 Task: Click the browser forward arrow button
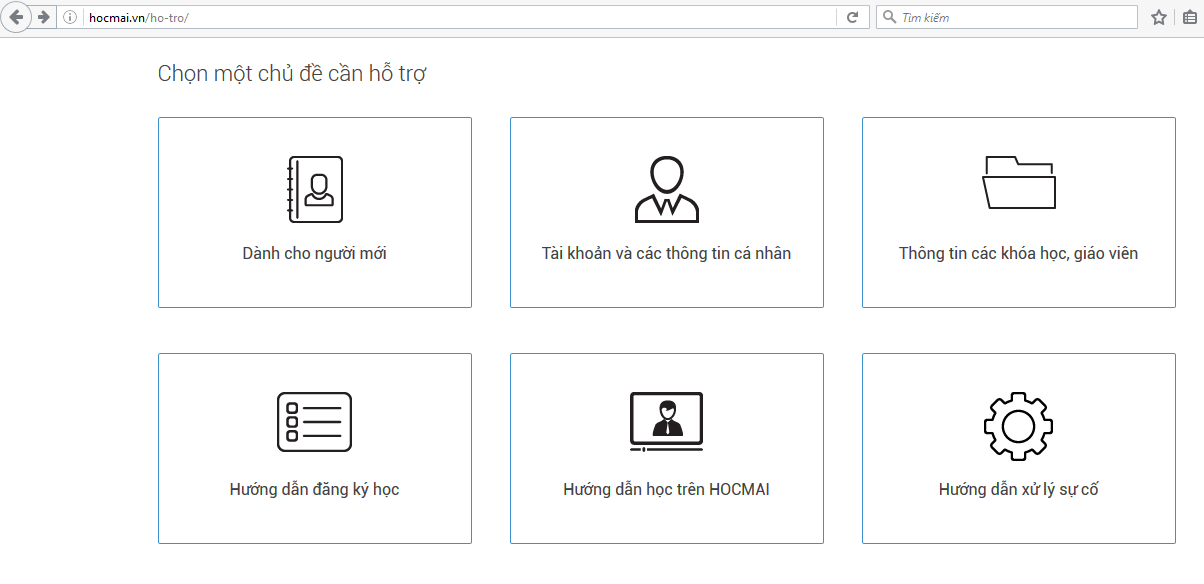[x=43, y=17]
